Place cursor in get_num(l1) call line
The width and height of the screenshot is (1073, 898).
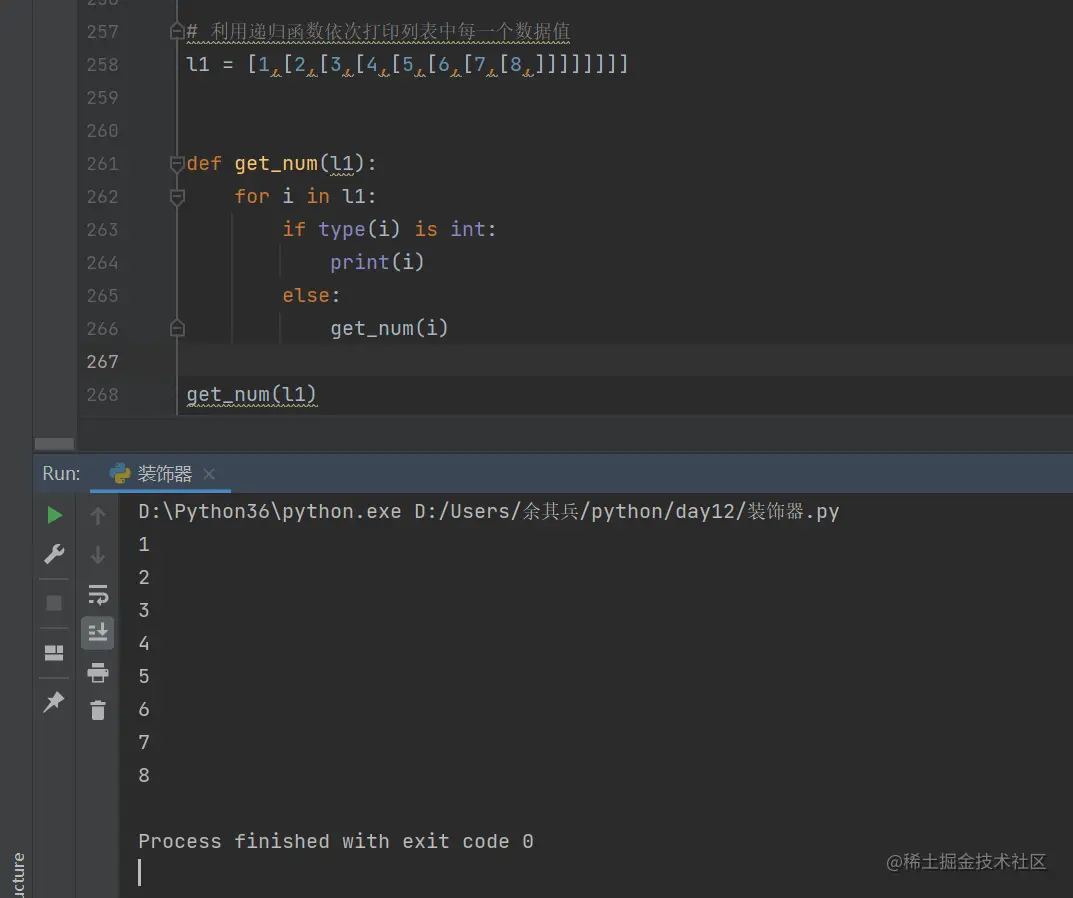251,394
